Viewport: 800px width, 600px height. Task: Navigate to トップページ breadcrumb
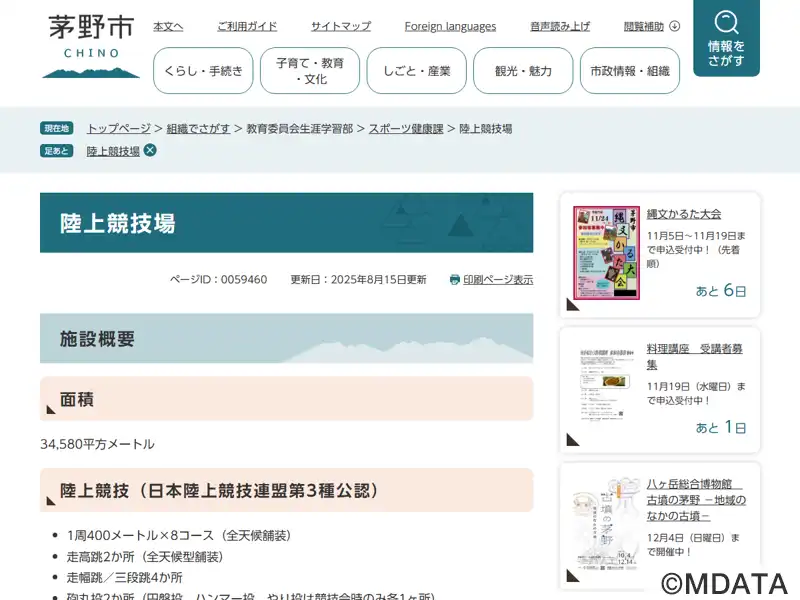pyautogui.click(x=118, y=128)
